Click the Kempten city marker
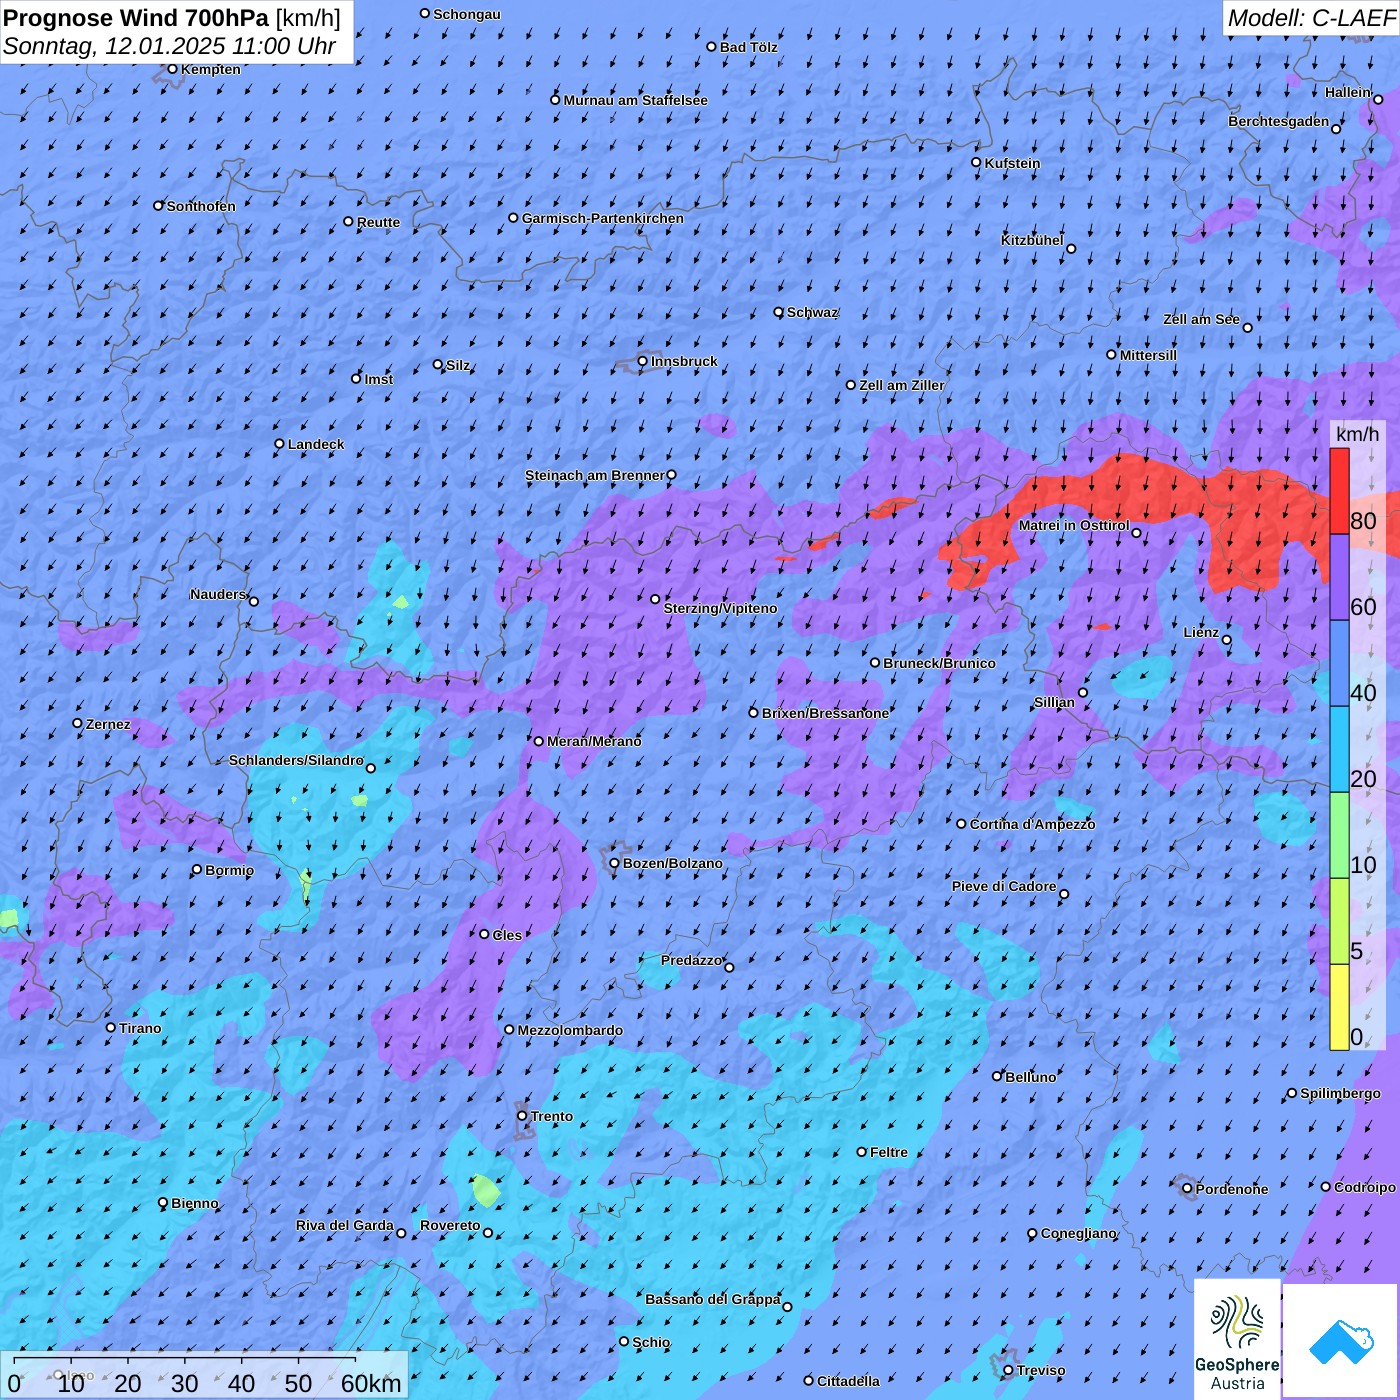This screenshot has width=1400, height=1400. [x=172, y=69]
